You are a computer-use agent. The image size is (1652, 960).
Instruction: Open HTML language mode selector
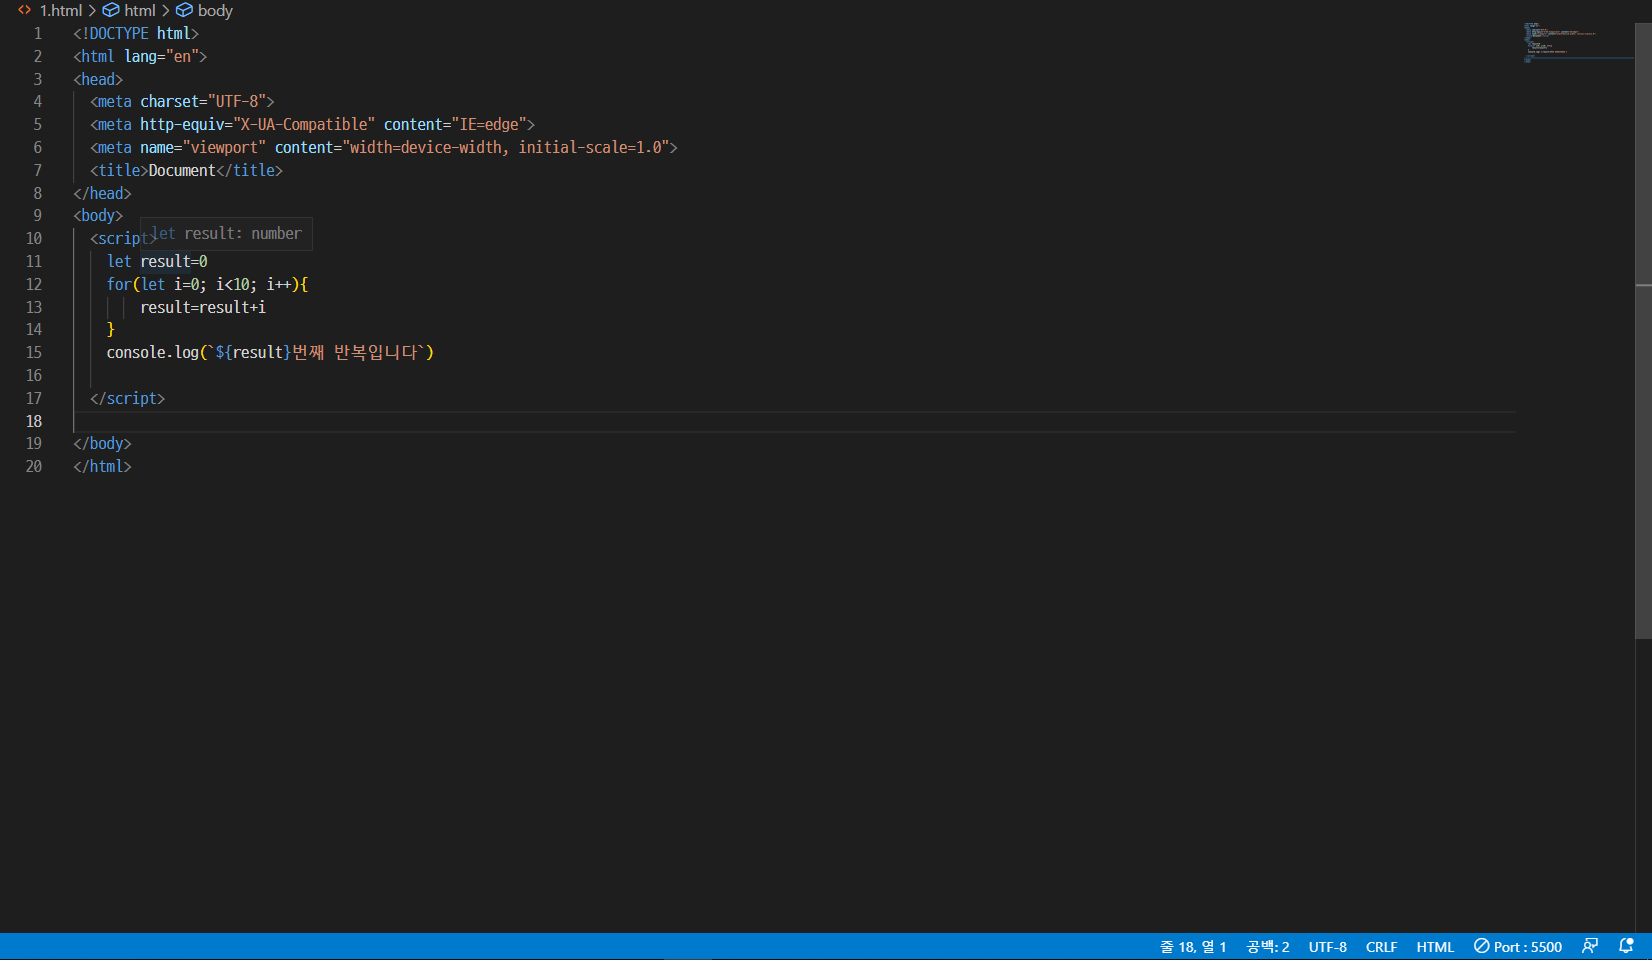coord(1435,947)
